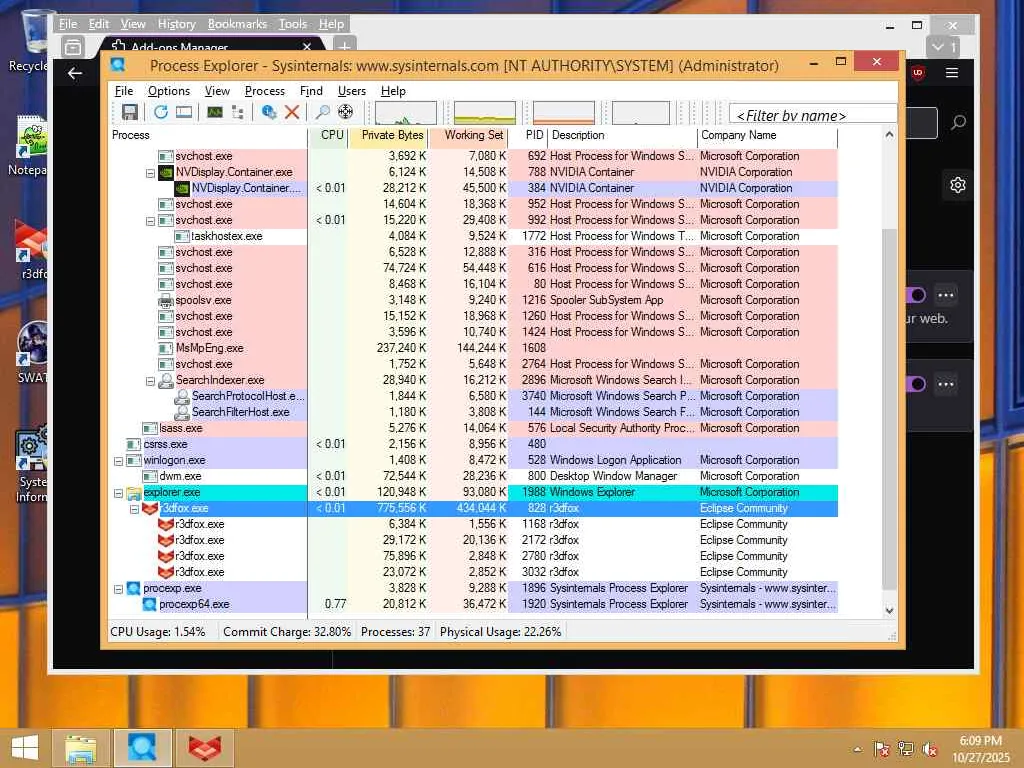Open the Find menu

click(311, 91)
